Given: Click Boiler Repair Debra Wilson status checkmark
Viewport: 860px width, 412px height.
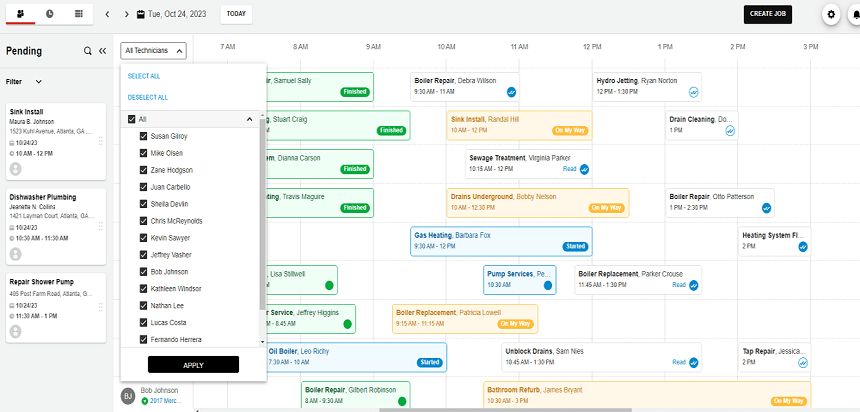Looking at the screenshot, I should tap(511, 92).
